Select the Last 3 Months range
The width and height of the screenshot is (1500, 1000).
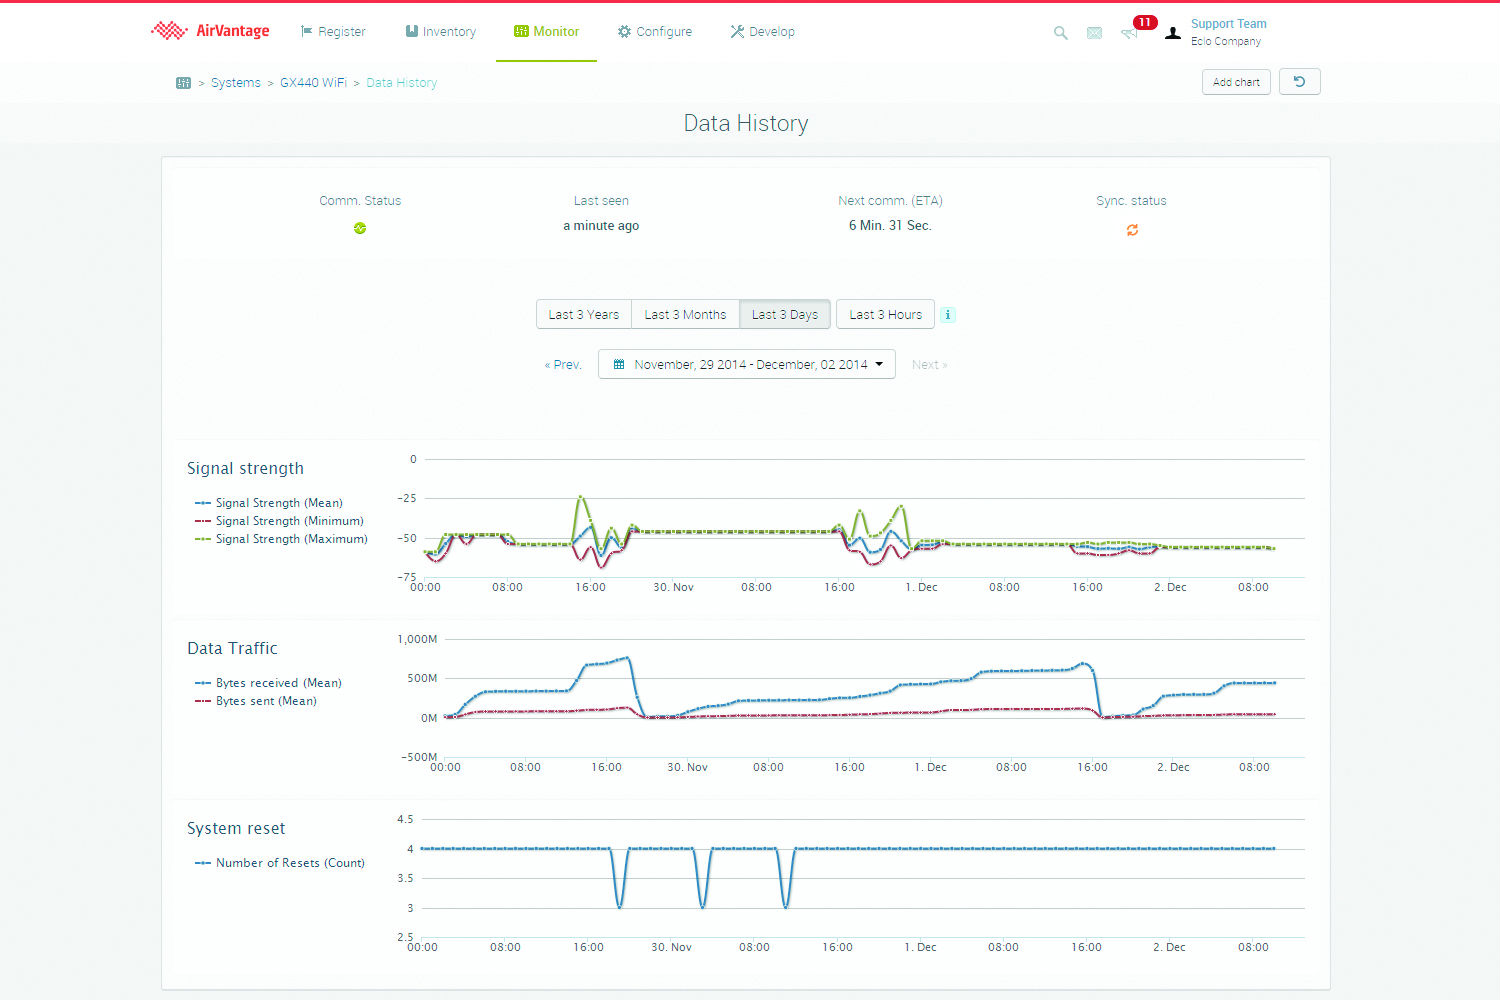pos(685,315)
